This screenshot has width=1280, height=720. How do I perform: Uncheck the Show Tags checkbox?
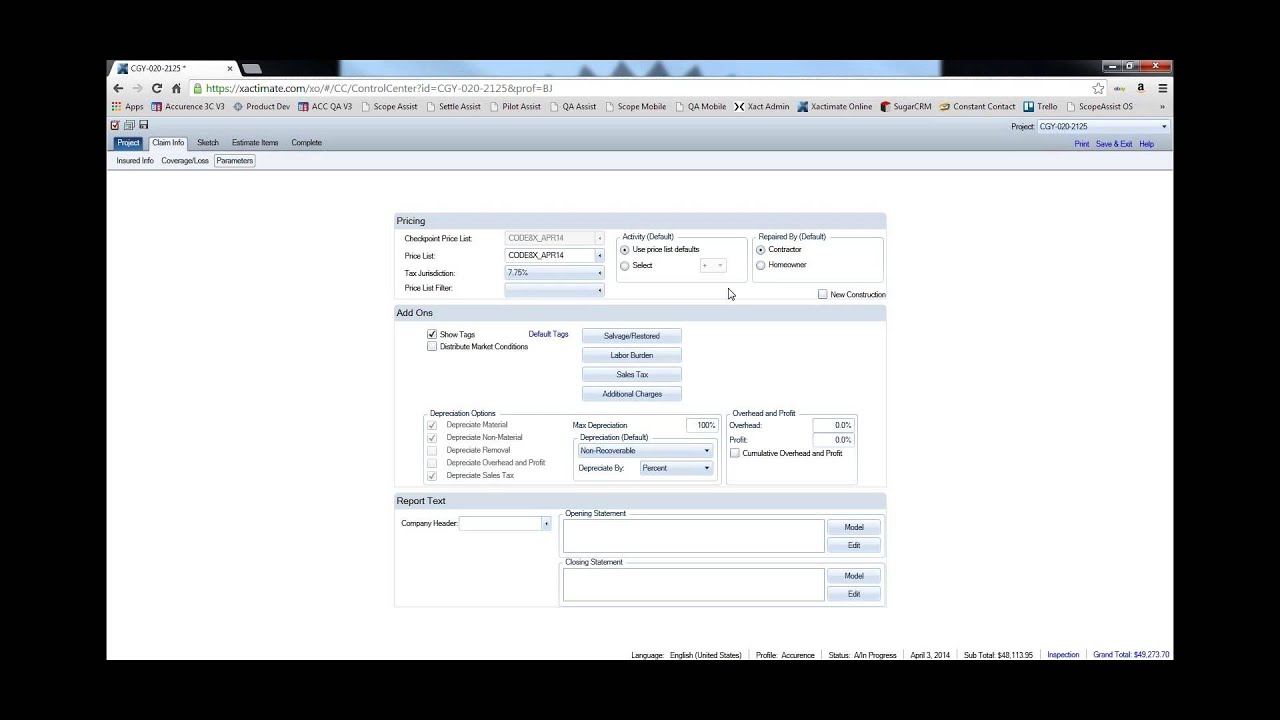pos(432,334)
